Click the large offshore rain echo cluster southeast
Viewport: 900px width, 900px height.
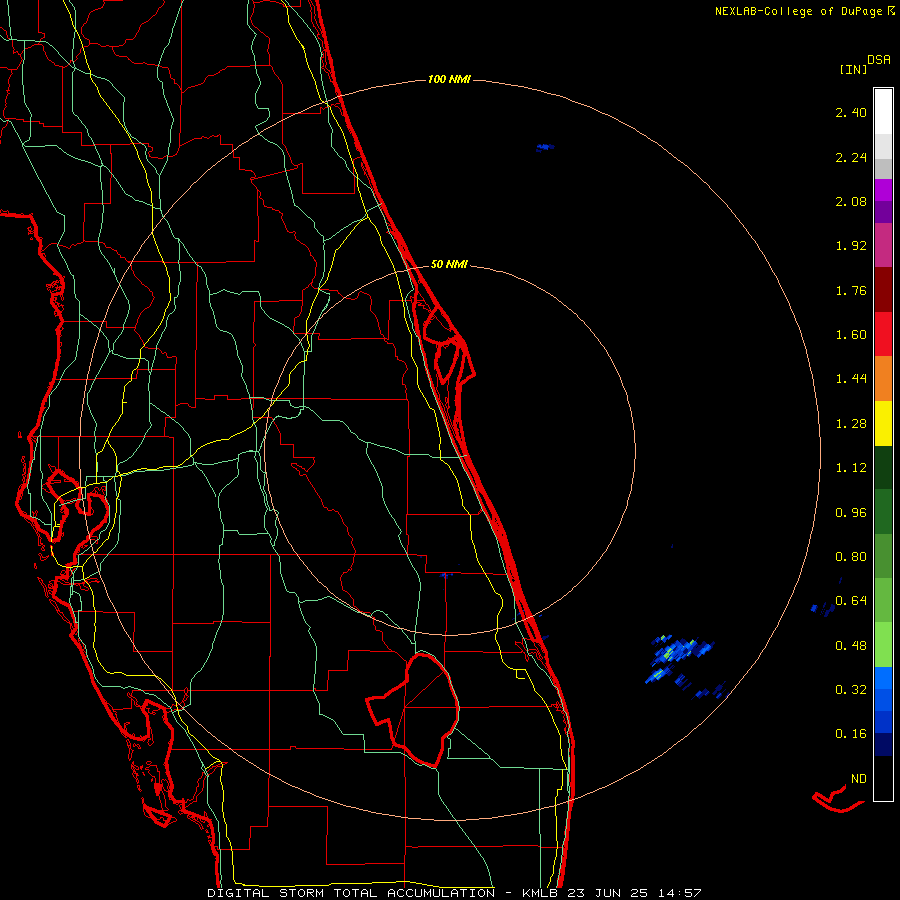click(x=680, y=658)
